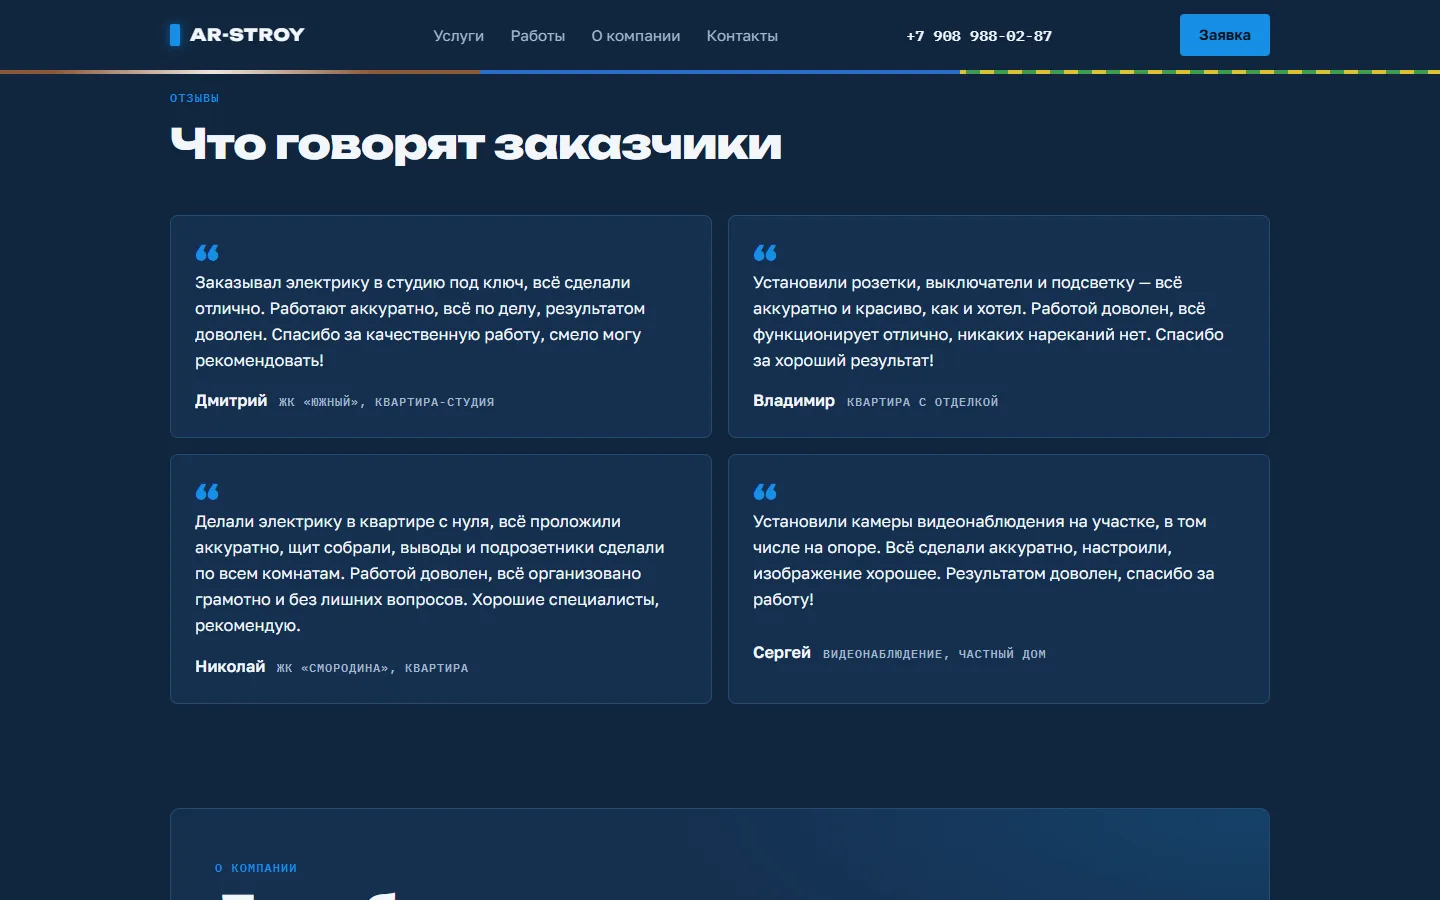Click the reviewer name Владимир
Screen dimensions: 1440x900
click(x=794, y=400)
